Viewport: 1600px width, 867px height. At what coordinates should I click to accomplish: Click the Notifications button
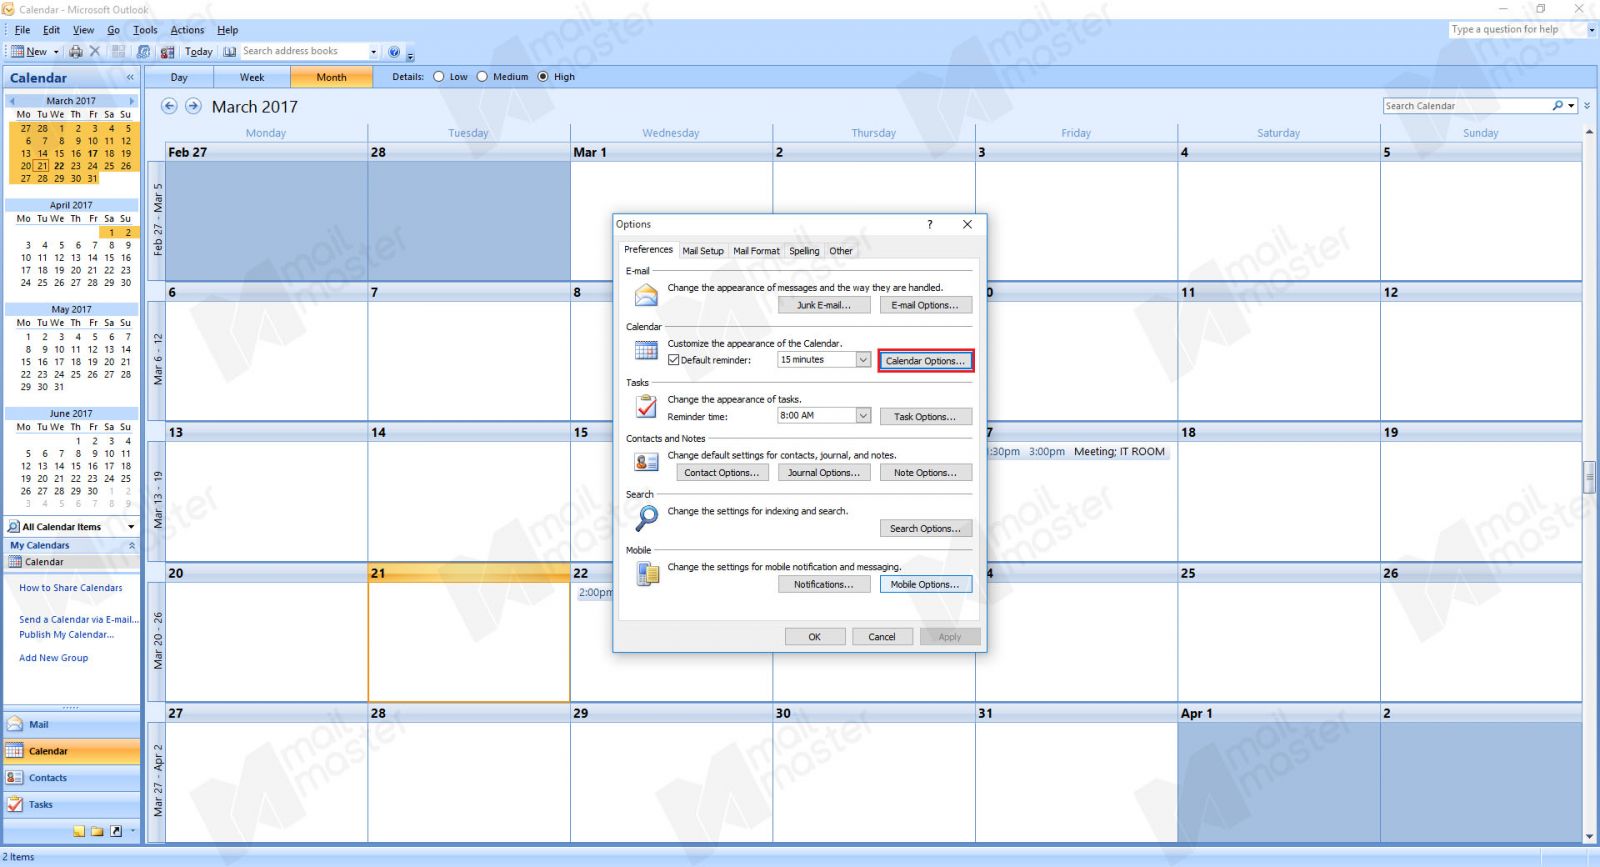coord(824,585)
